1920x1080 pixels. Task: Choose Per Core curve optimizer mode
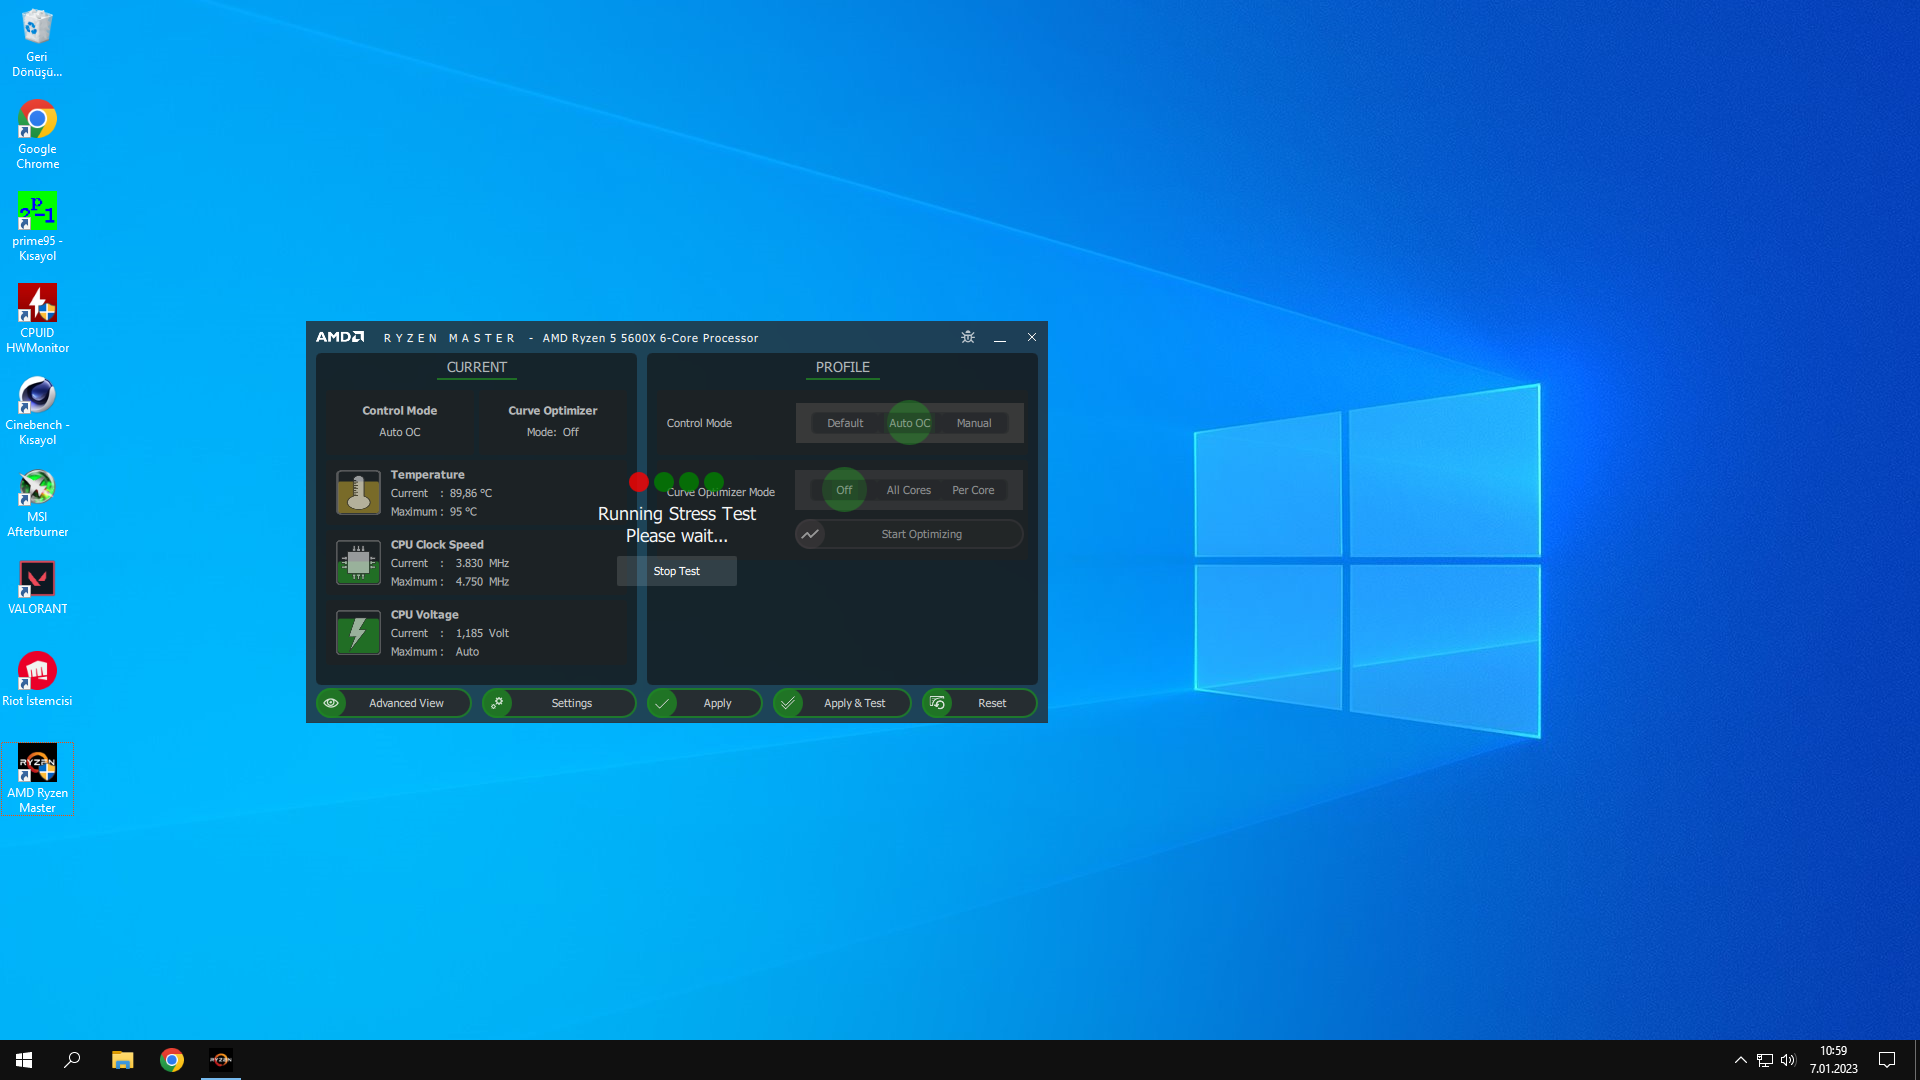(x=973, y=490)
